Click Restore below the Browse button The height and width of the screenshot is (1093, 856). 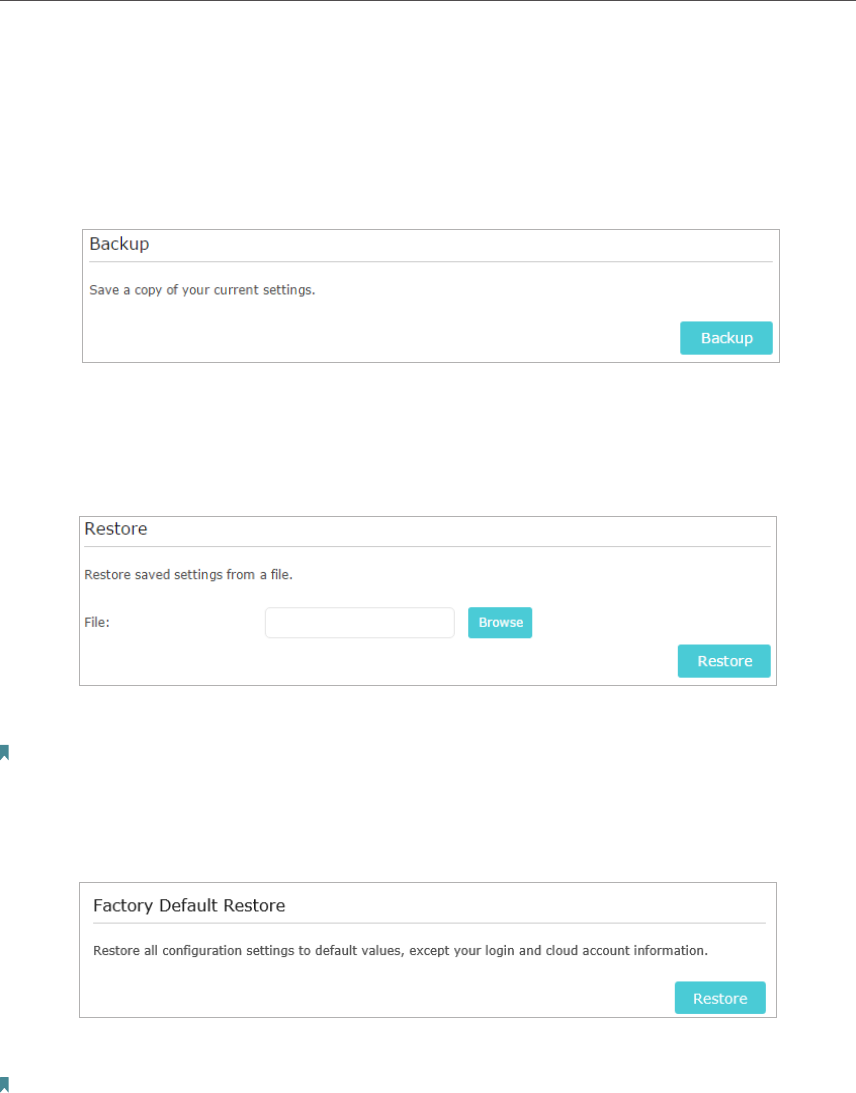point(724,661)
